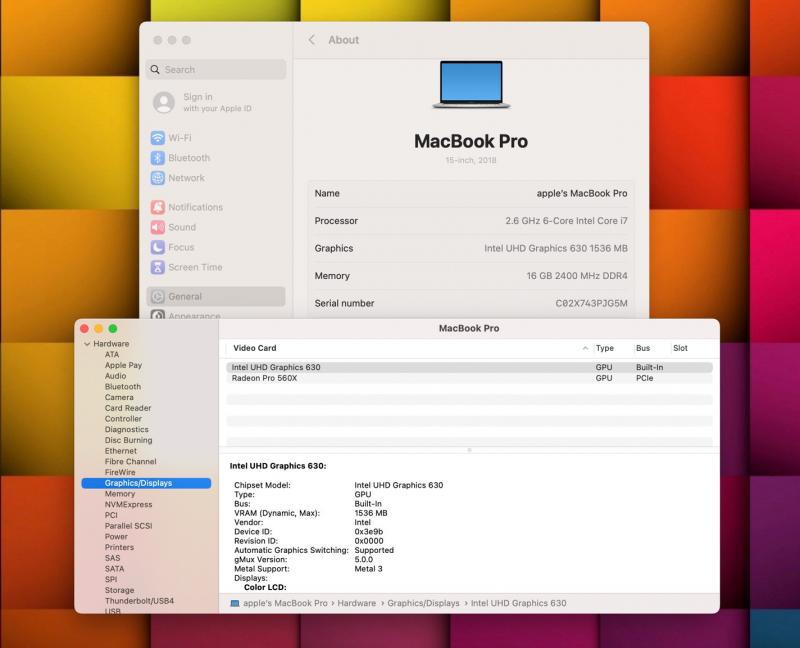This screenshot has width=800, height=648.
Task: Select Printers in the Hardware list
Action: tap(119, 547)
